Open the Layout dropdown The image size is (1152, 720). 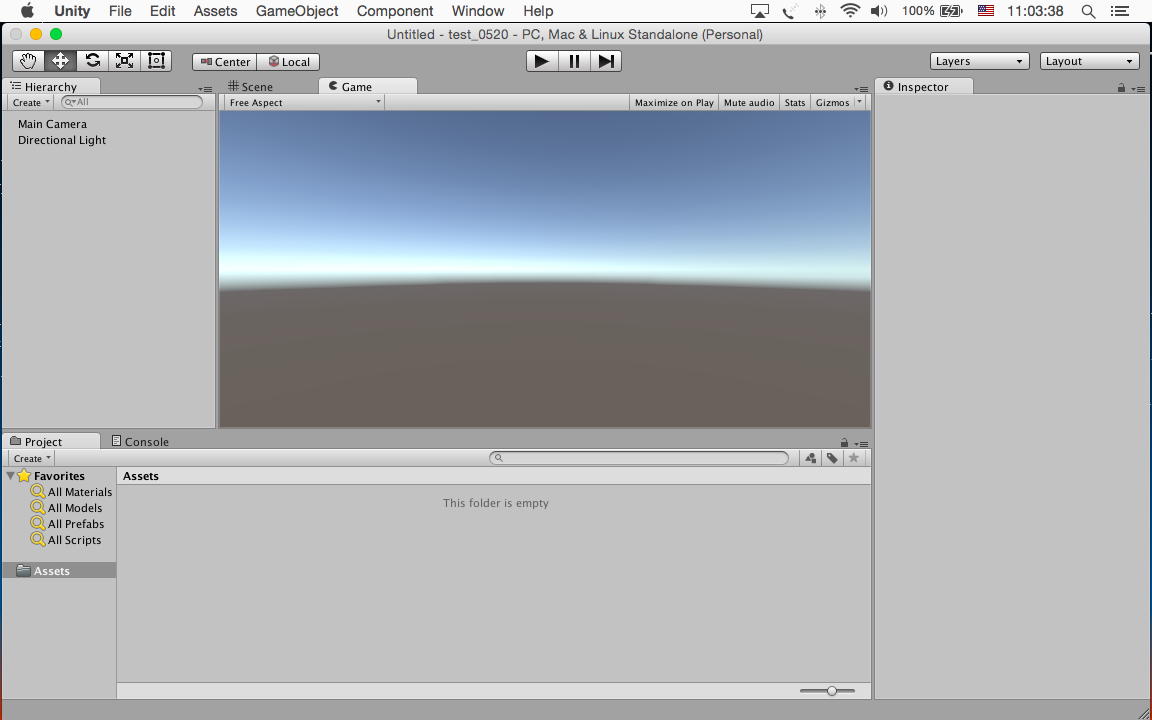1089,61
